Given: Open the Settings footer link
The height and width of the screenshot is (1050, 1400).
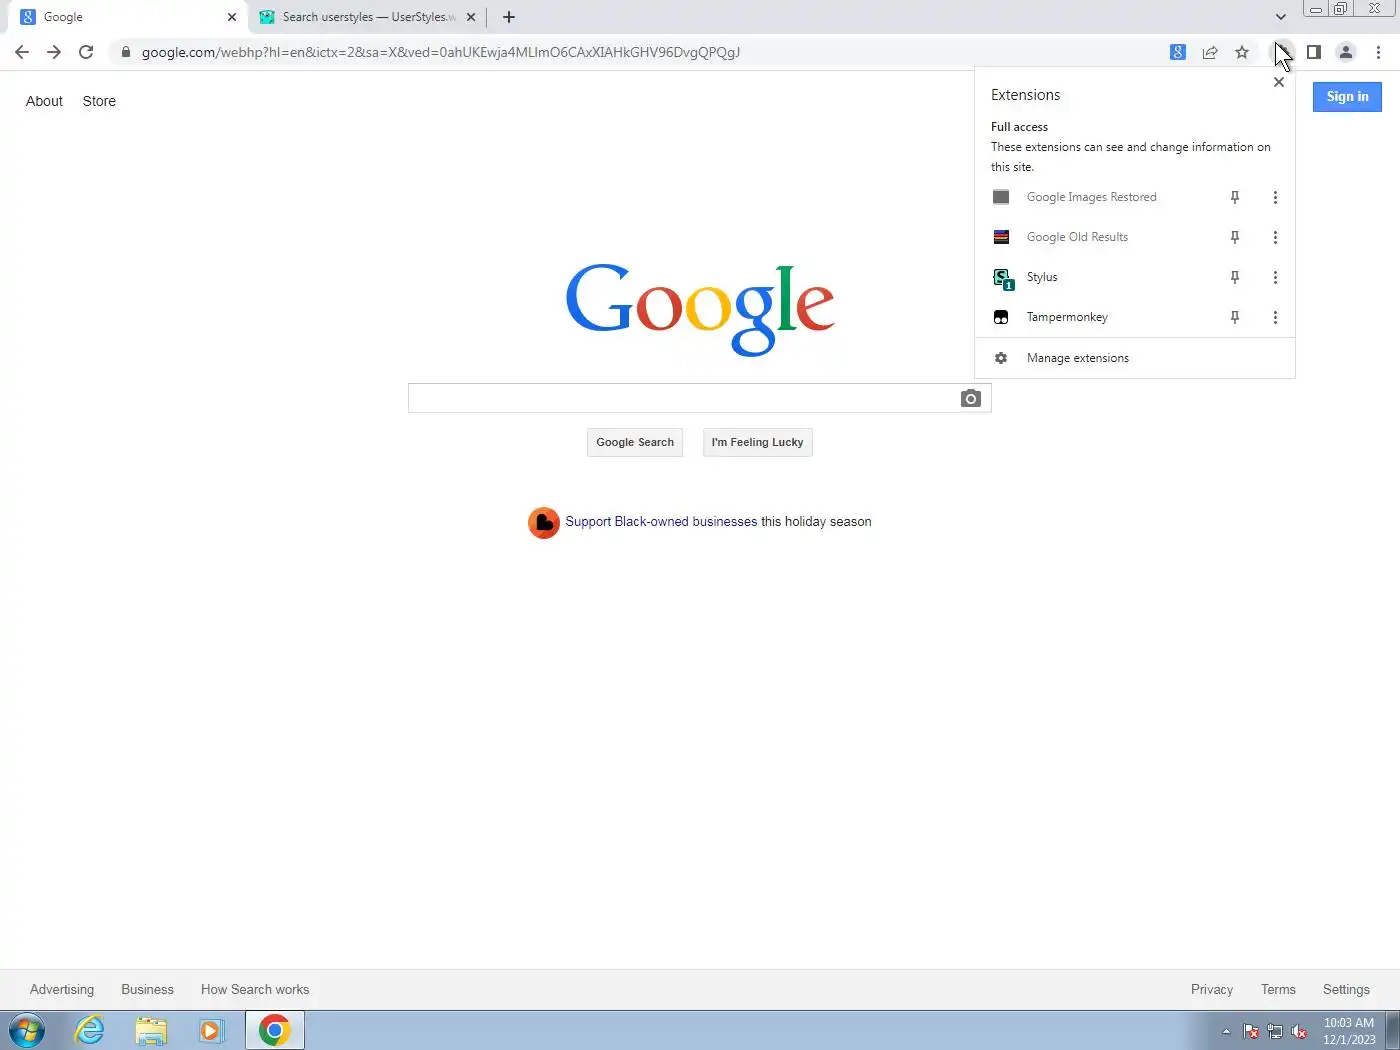Looking at the screenshot, I should (x=1346, y=989).
